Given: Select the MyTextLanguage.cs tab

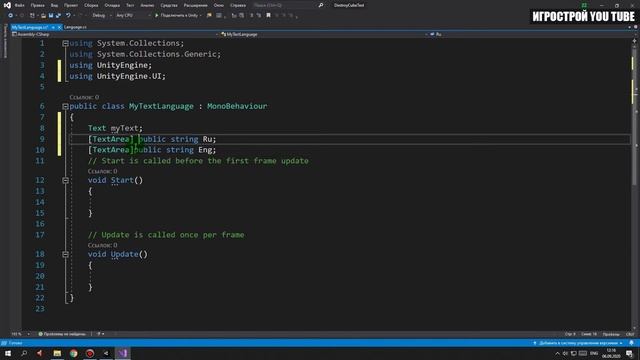Looking at the screenshot, I should click(x=30, y=27).
